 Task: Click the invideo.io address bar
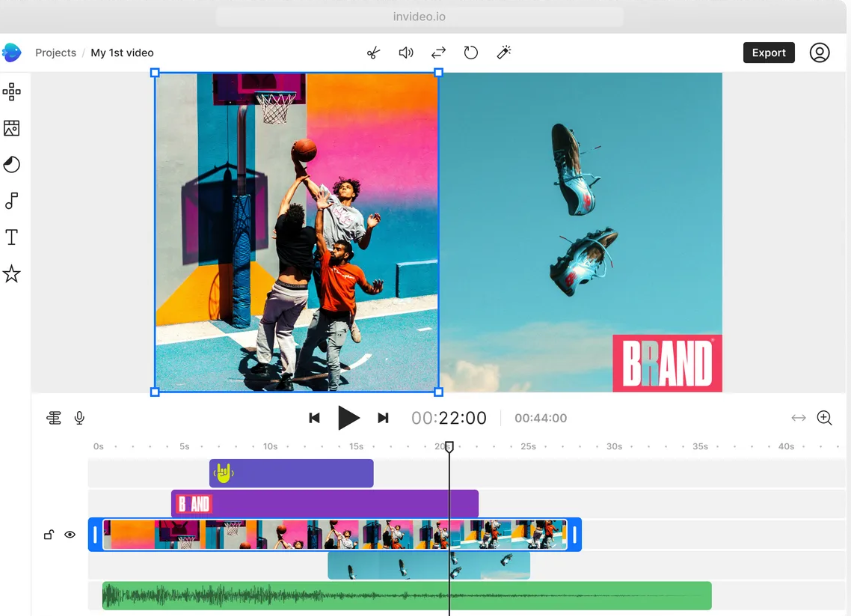[x=420, y=17]
